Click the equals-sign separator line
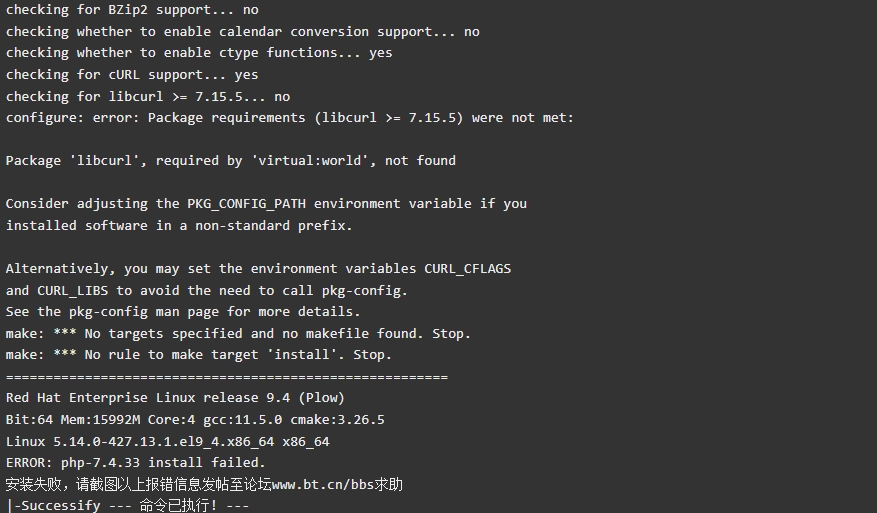 pyautogui.click(x=227, y=377)
